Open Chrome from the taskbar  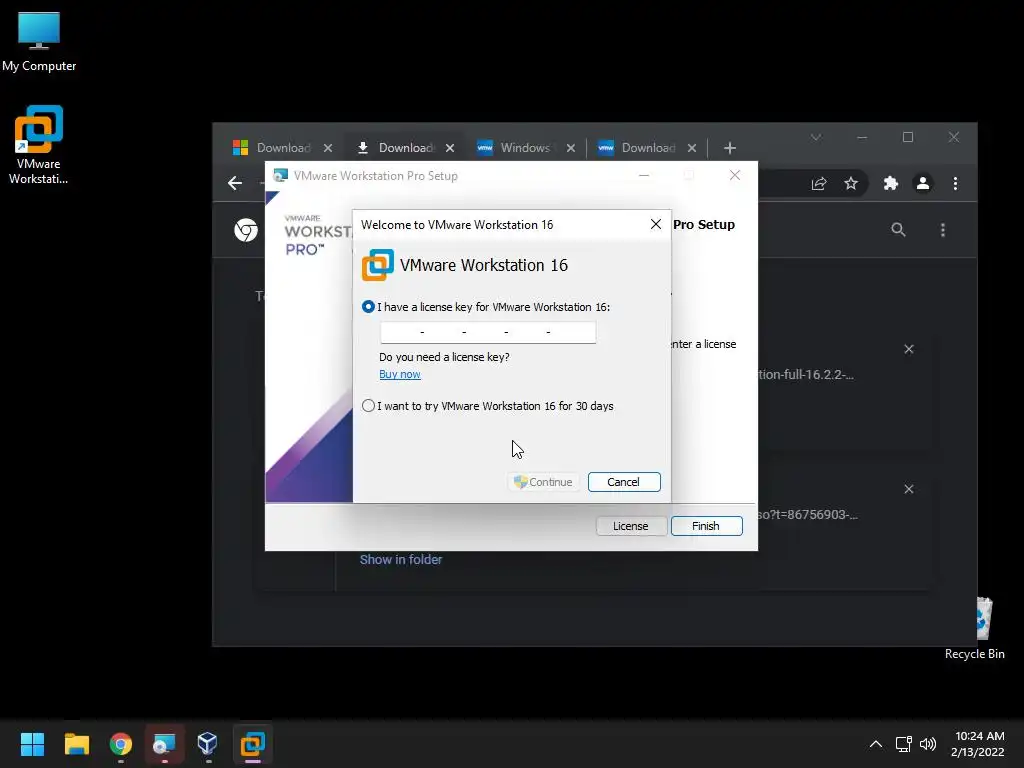point(121,744)
